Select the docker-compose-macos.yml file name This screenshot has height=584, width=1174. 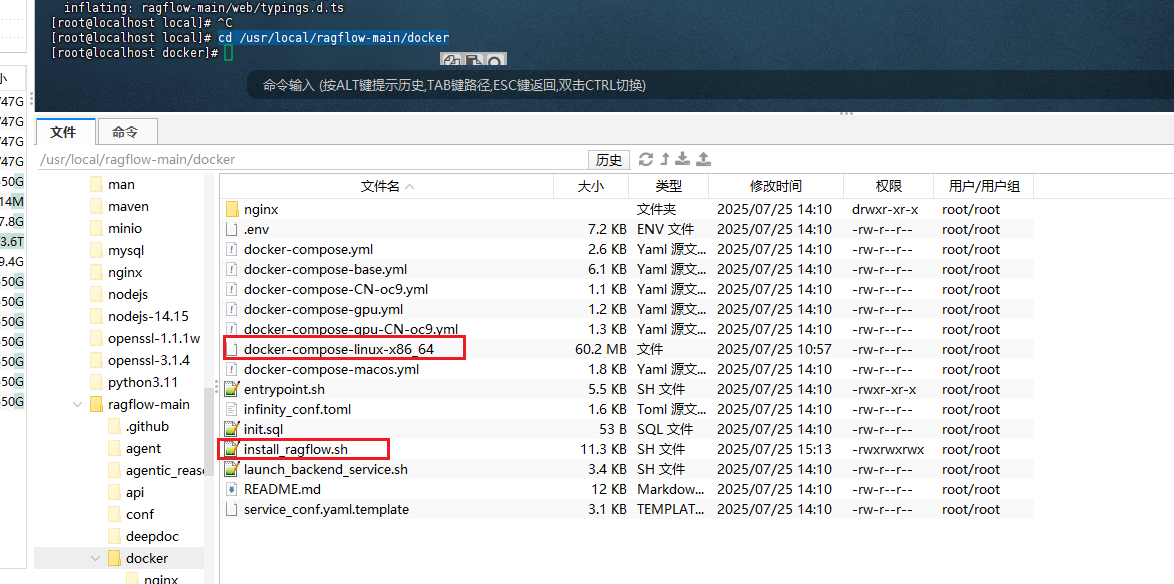tap(331, 369)
